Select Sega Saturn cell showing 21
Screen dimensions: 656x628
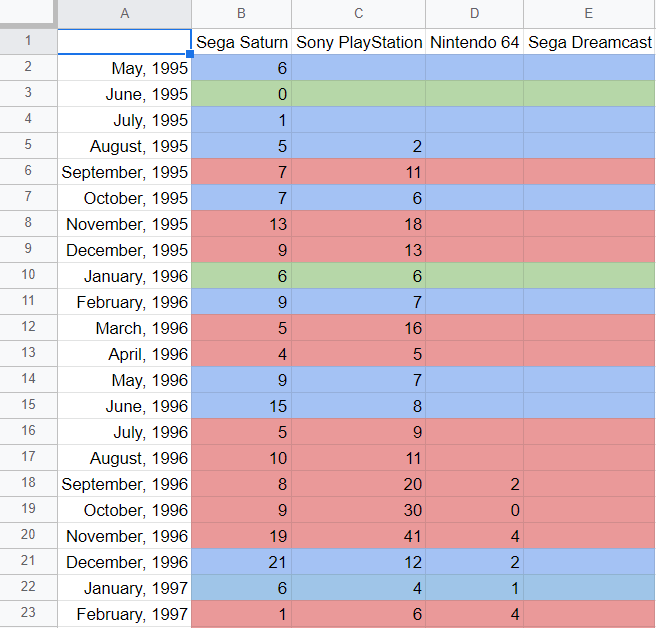pos(241,562)
